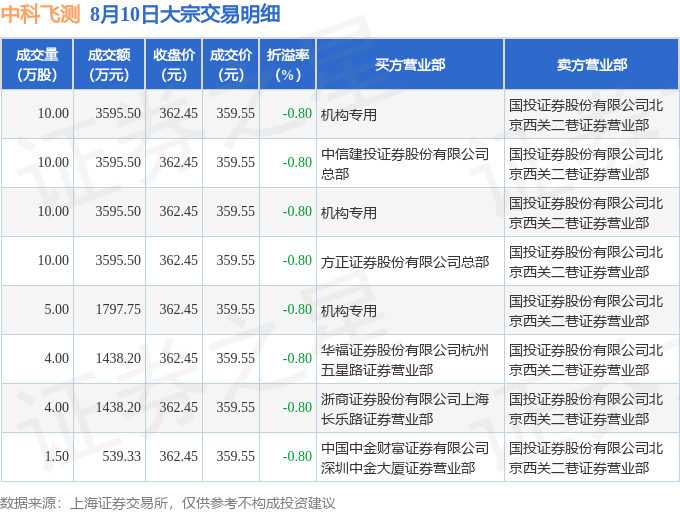Image resolution: width=680 pixels, height=512 pixels.
Task: Click the 华福证券 杭州五星路证券营业部 cell
Action: click(x=410, y=359)
